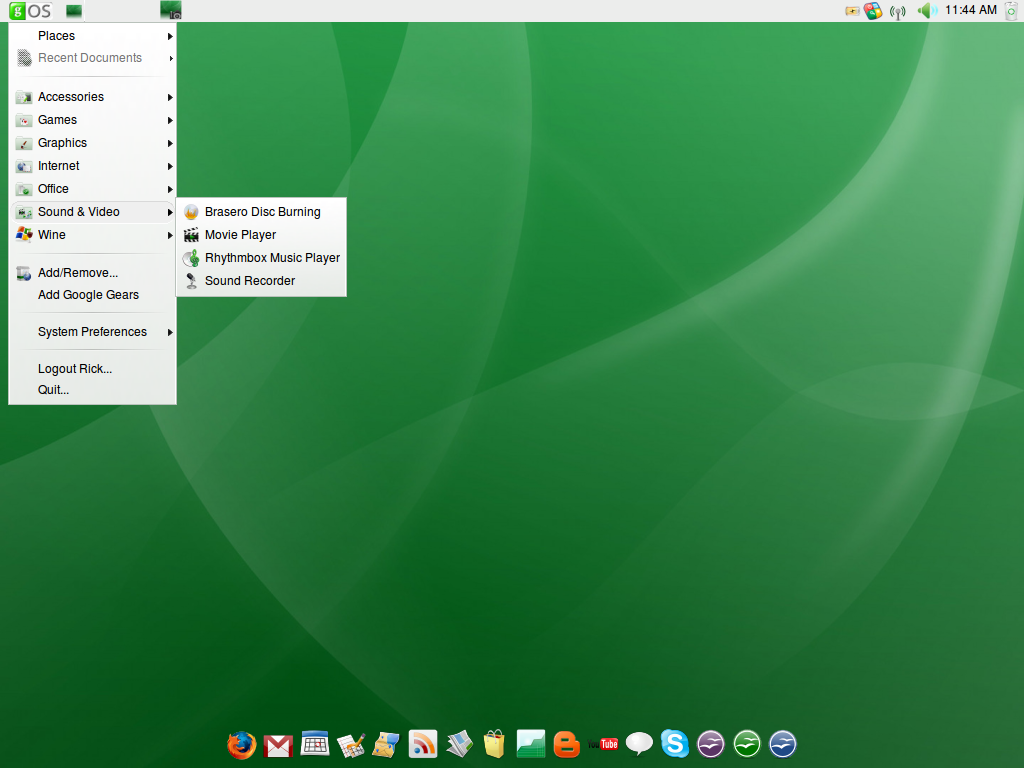Viewport: 1024px width, 768px height.
Task: Expand the Graphics submenu
Action: point(93,142)
